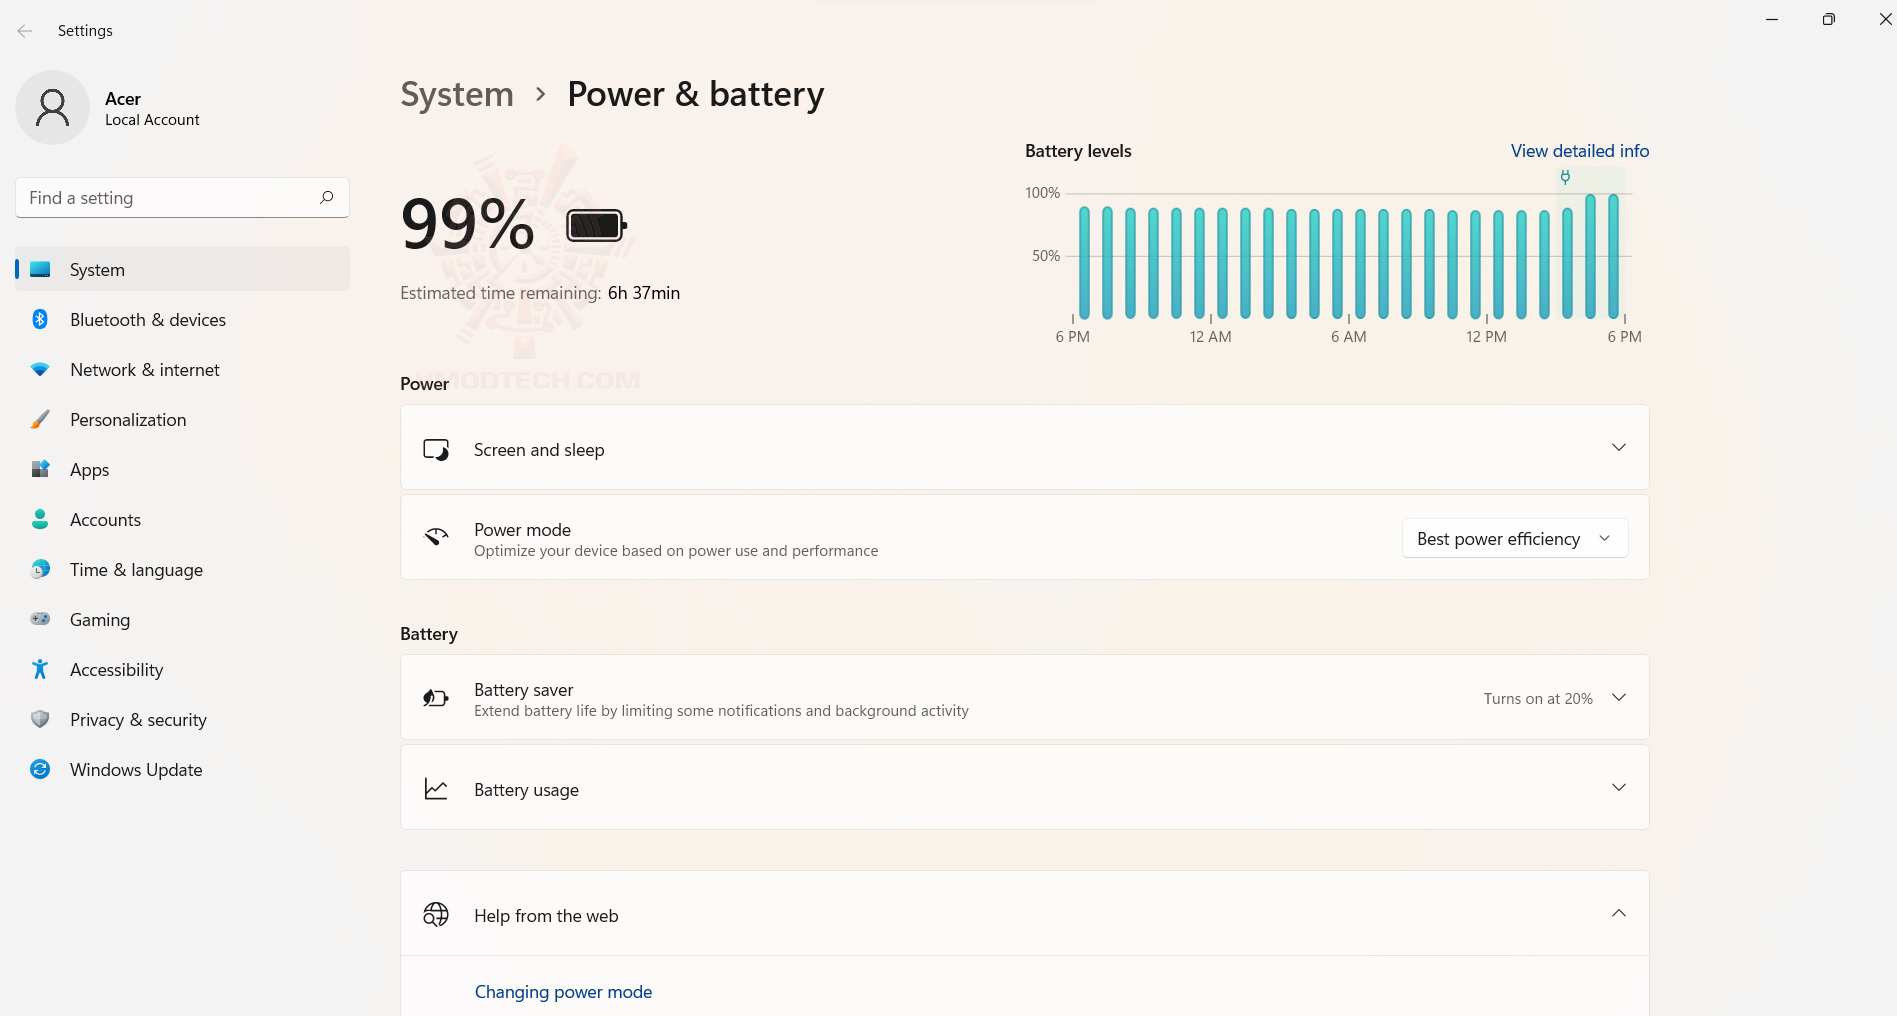The height and width of the screenshot is (1016, 1897).
Task: Click the Privacy & security shield icon
Action: pyautogui.click(x=40, y=719)
